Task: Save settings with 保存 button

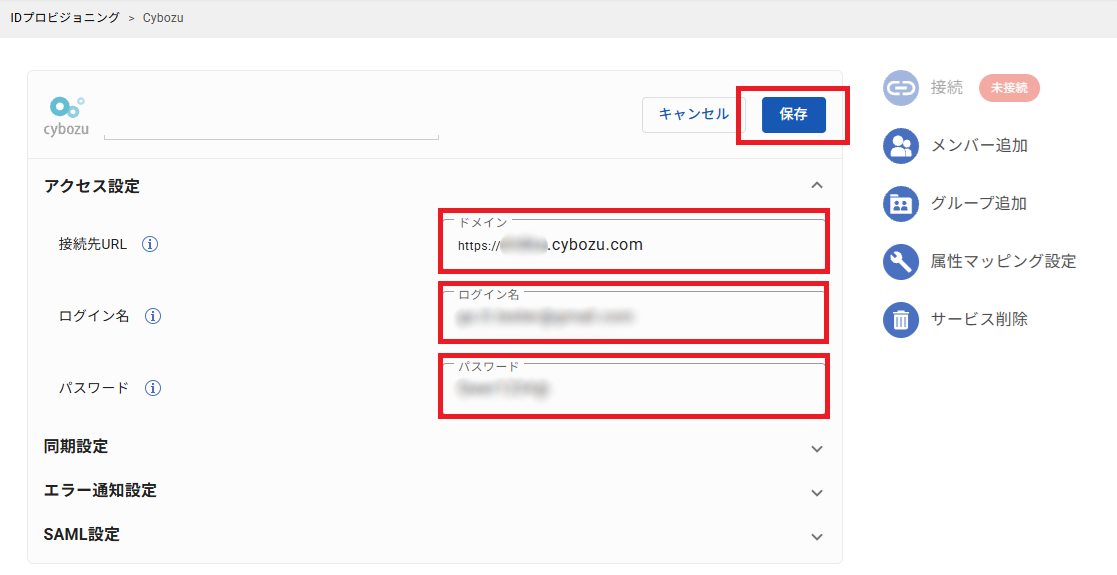Action: click(x=794, y=115)
